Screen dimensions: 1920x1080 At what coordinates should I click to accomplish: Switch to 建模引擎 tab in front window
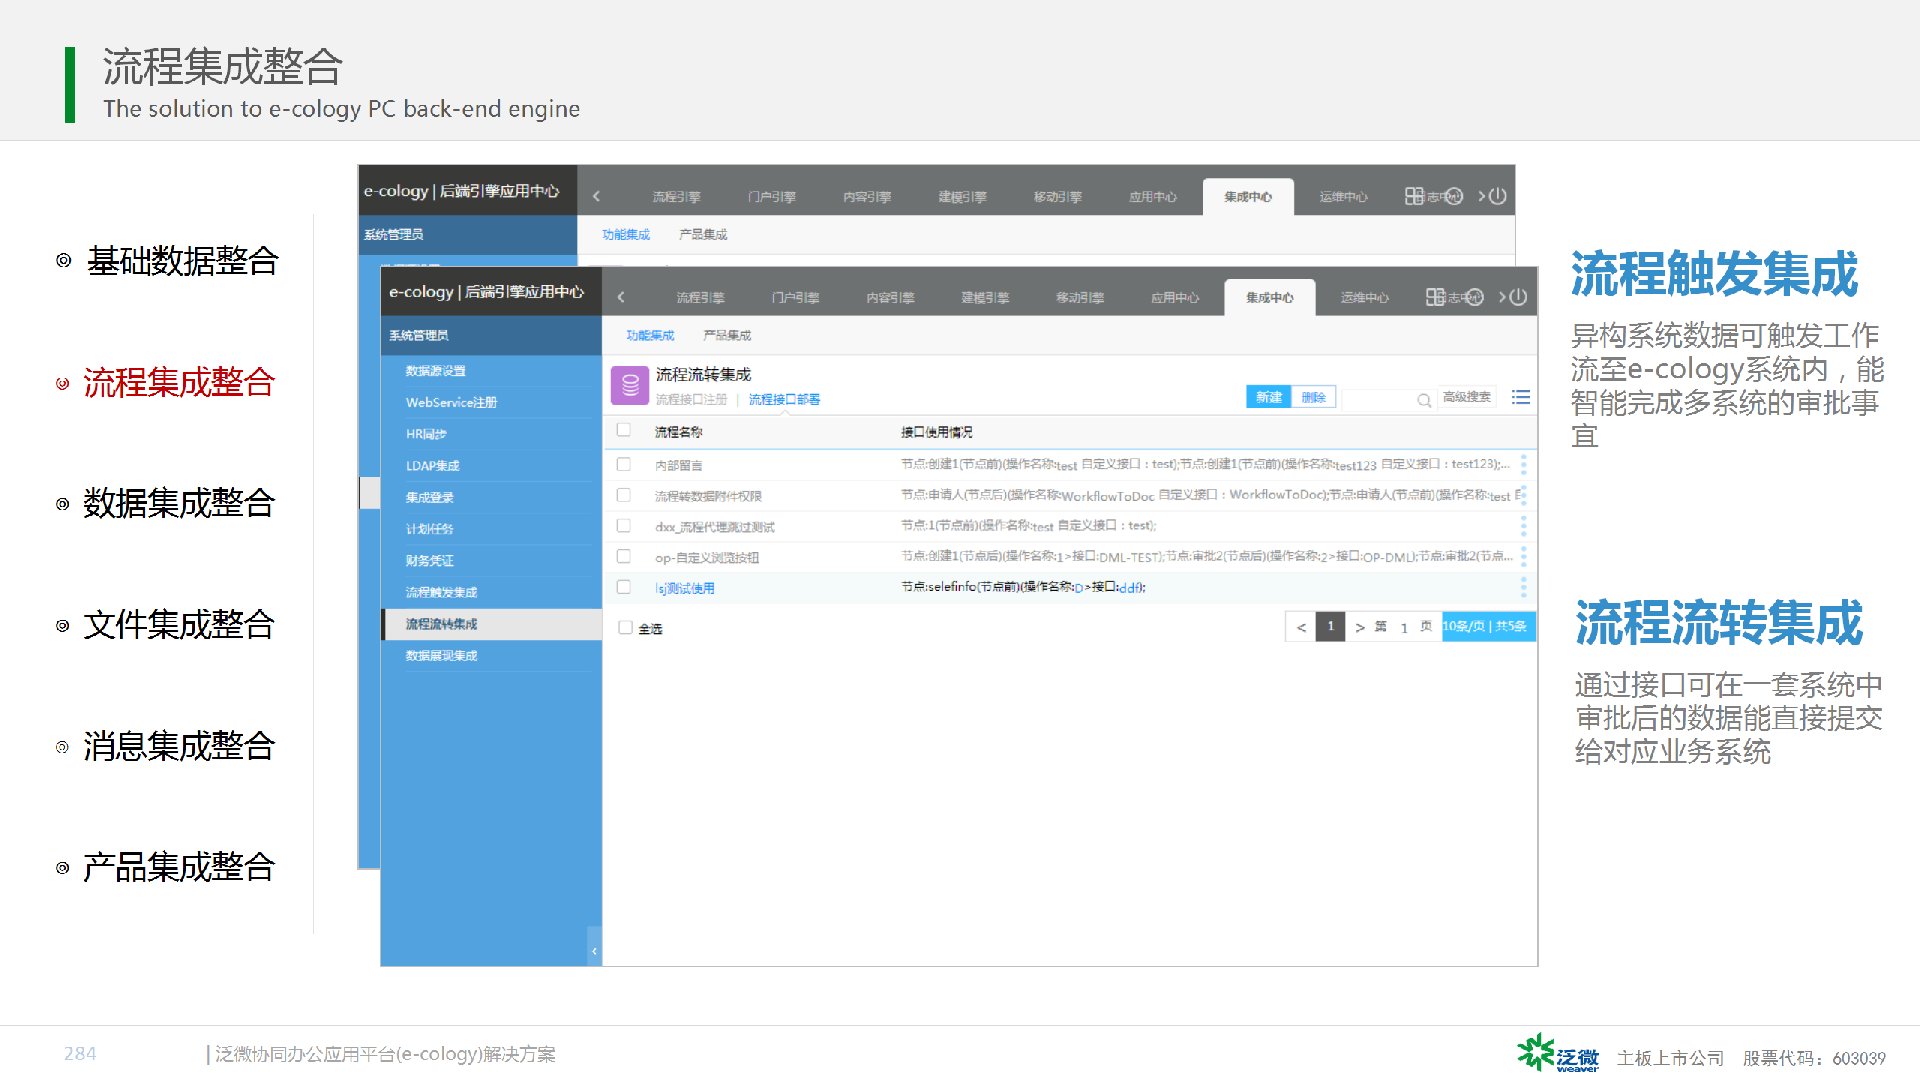click(x=985, y=298)
